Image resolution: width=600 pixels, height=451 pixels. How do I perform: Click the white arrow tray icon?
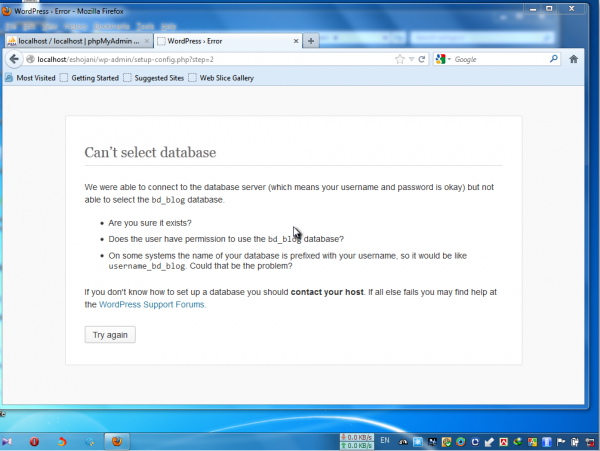[x=489, y=442]
